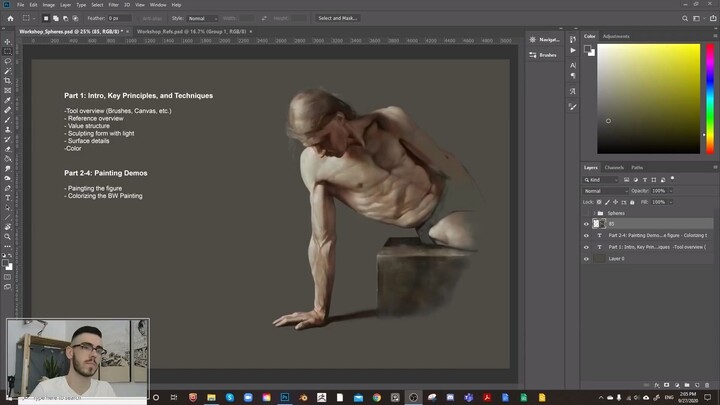This screenshot has width=720, height=405.
Task: Toggle lock all padlock icon
Action: [x=632, y=202]
